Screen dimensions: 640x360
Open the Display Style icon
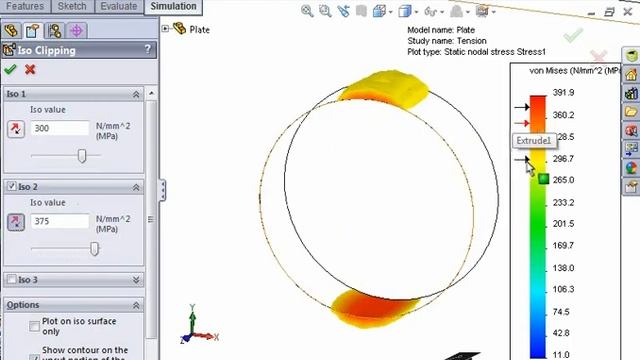404,11
